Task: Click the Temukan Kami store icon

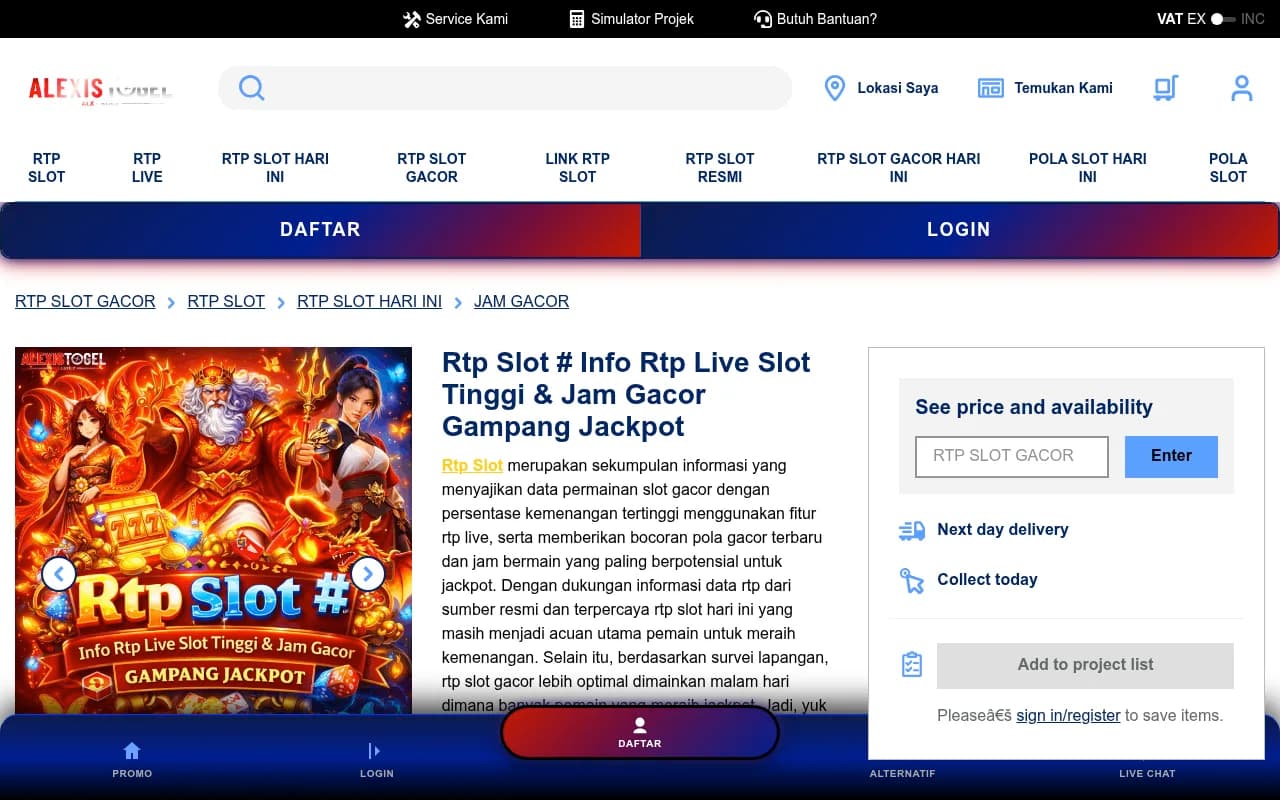Action: click(x=990, y=88)
